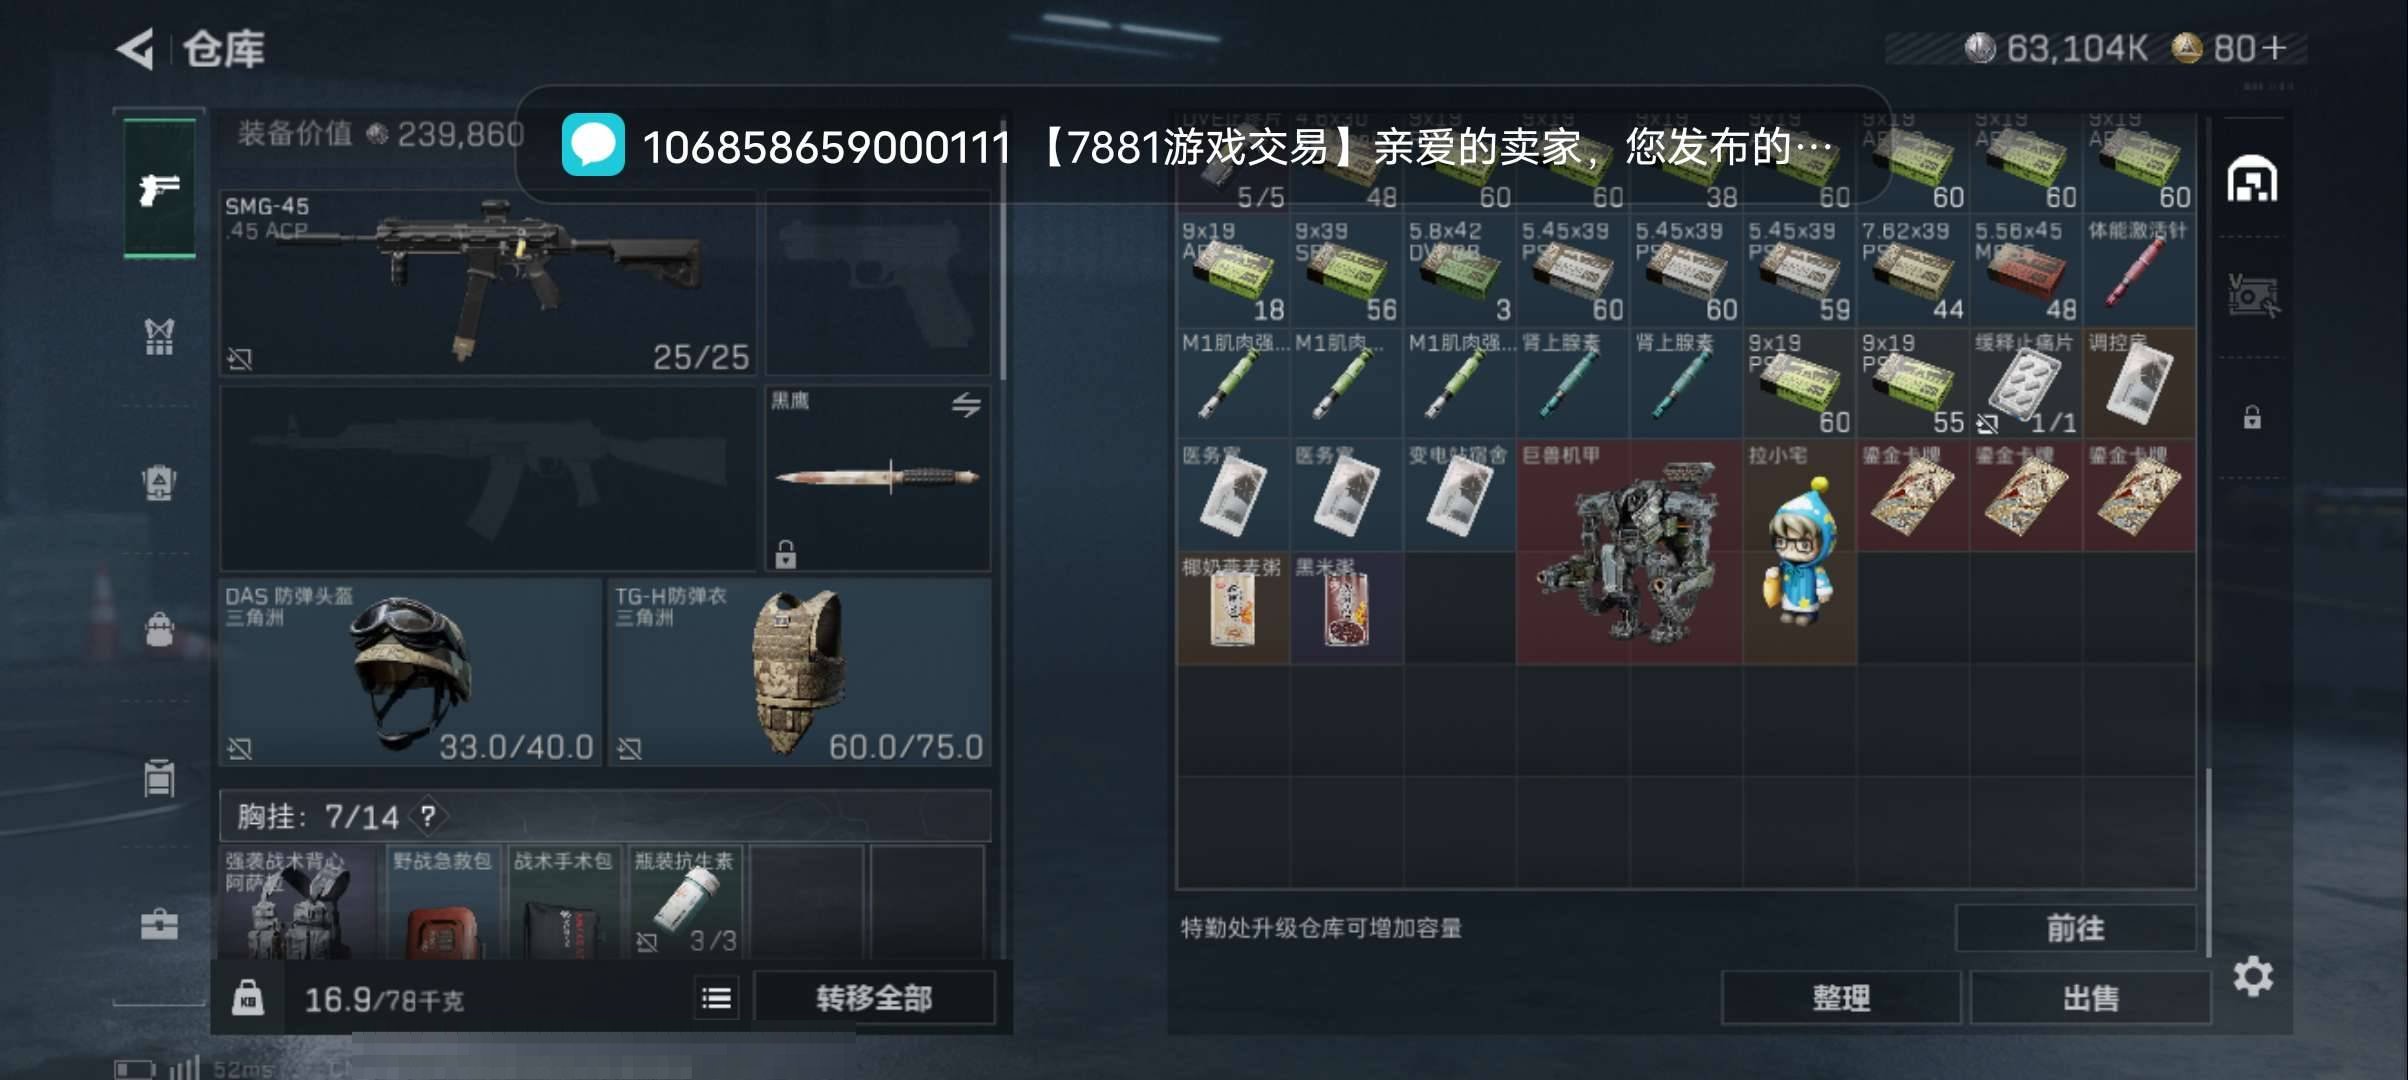The image size is (2408, 1080).
Task: Open the settings gear icon
Action: coord(2252,976)
